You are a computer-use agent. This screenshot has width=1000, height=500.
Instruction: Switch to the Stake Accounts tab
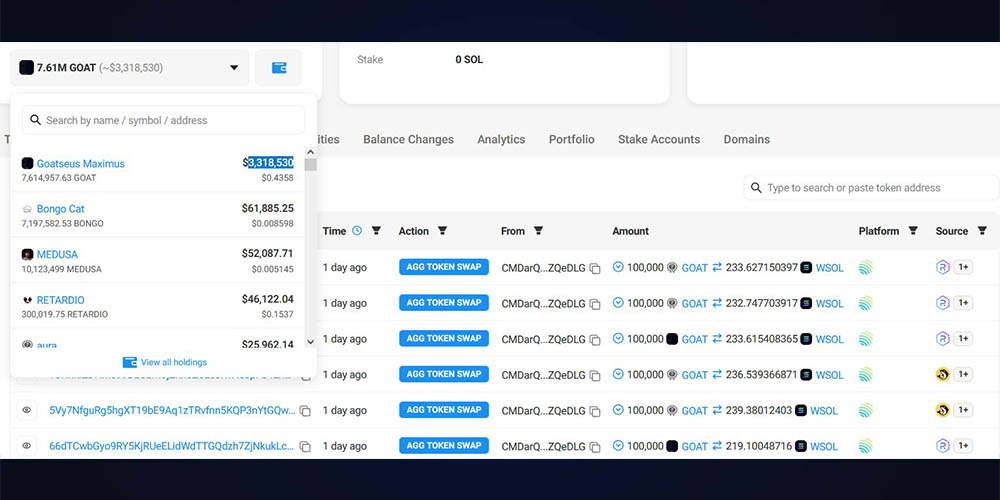[x=659, y=140]
